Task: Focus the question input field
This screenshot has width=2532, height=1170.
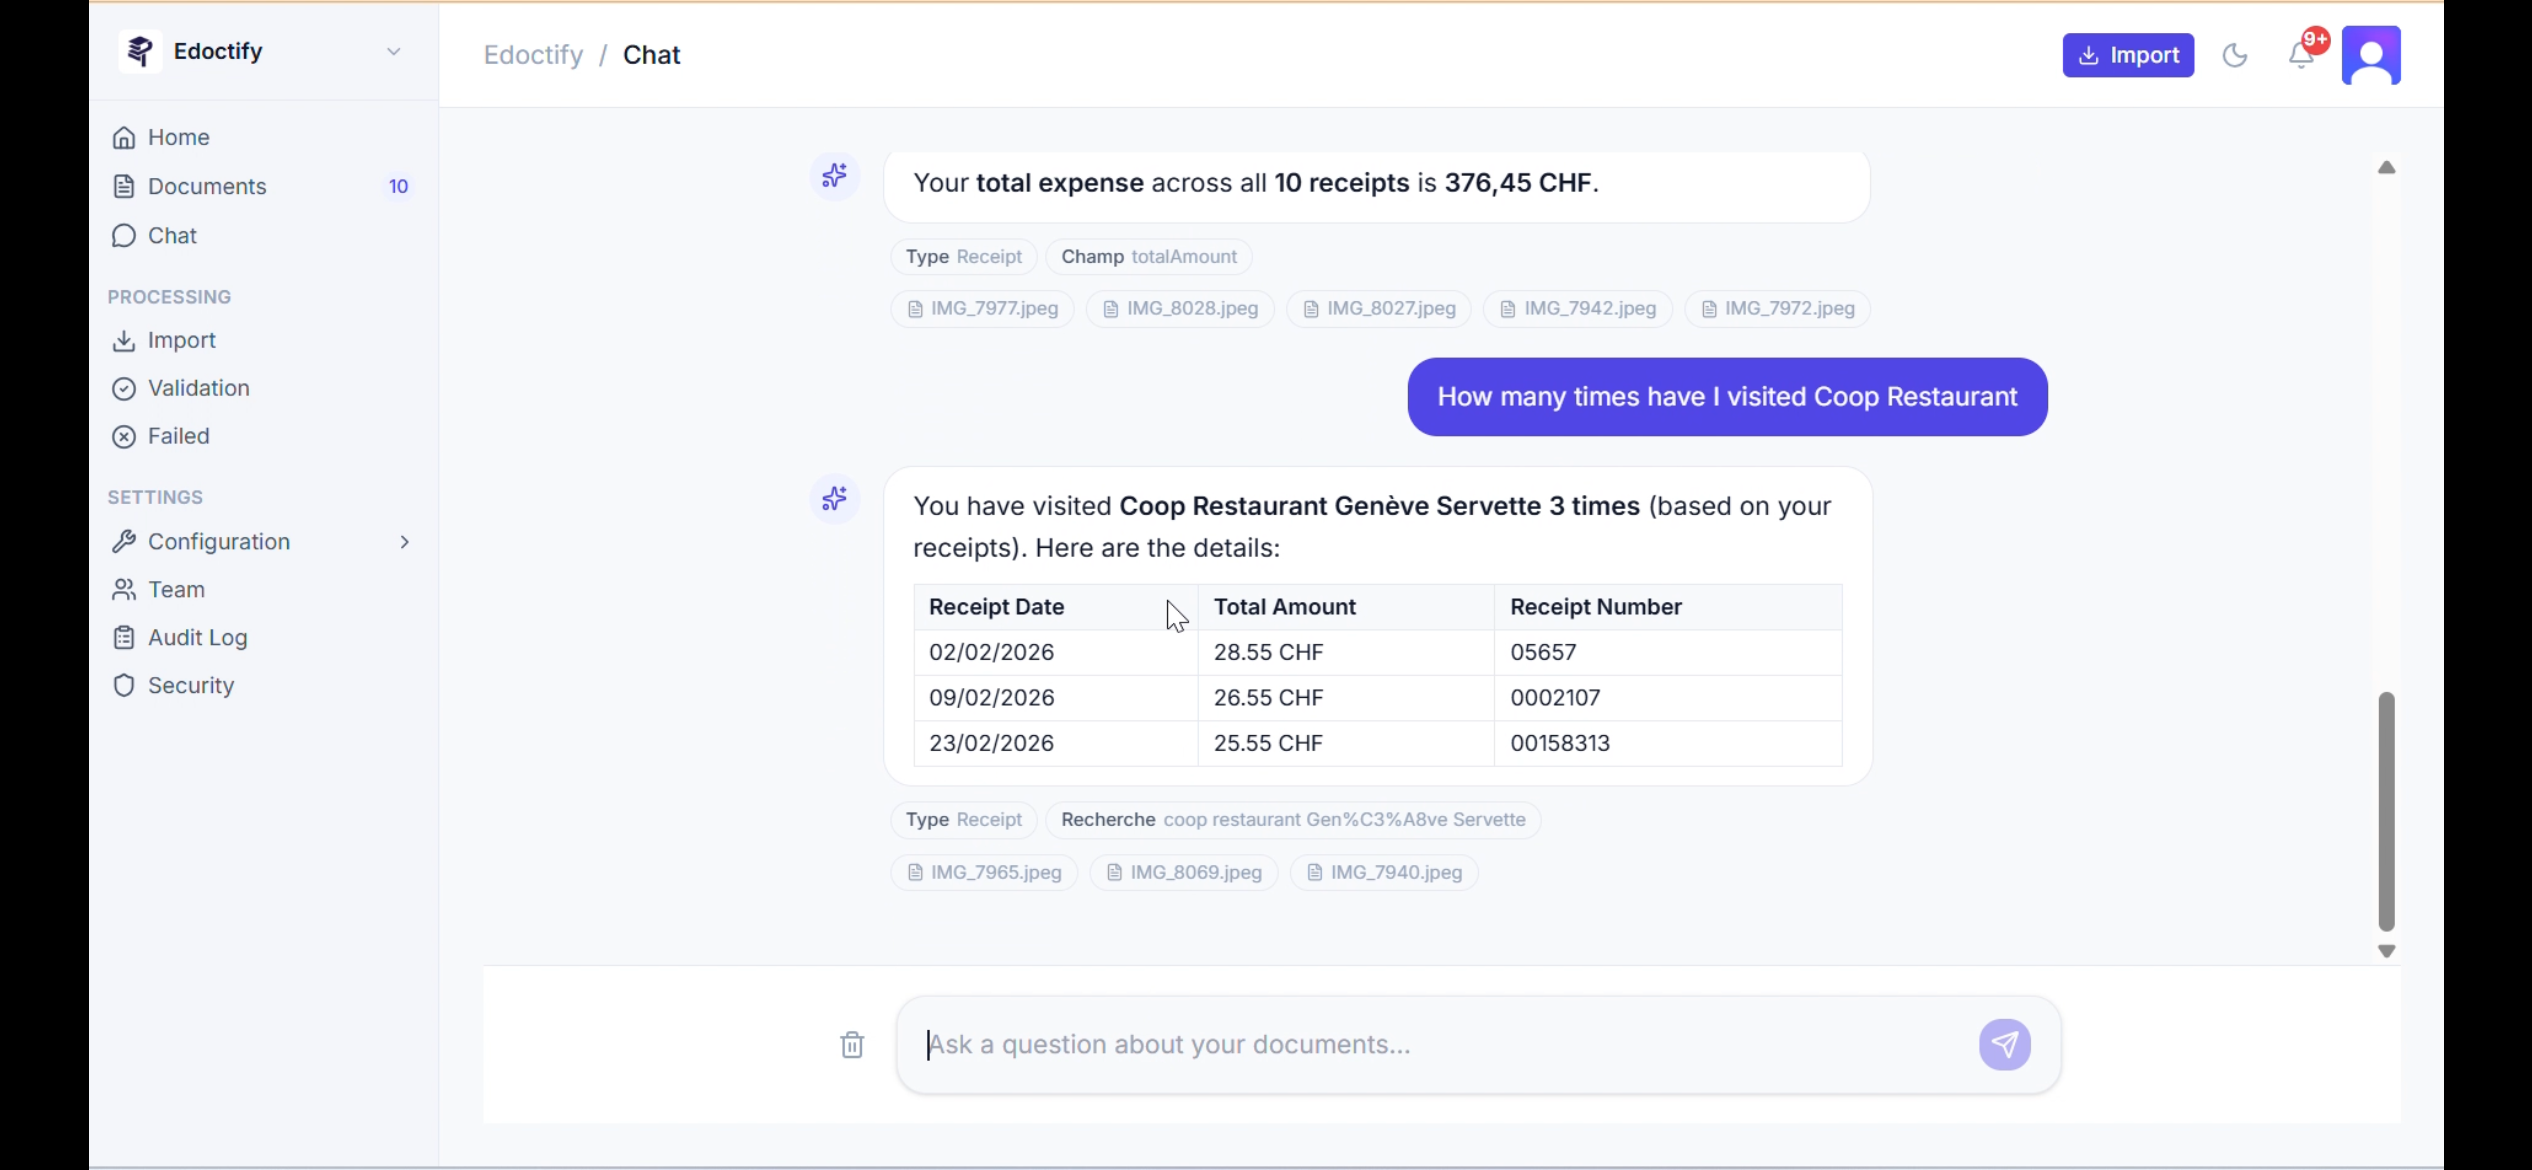Action: (1400, 1044)
